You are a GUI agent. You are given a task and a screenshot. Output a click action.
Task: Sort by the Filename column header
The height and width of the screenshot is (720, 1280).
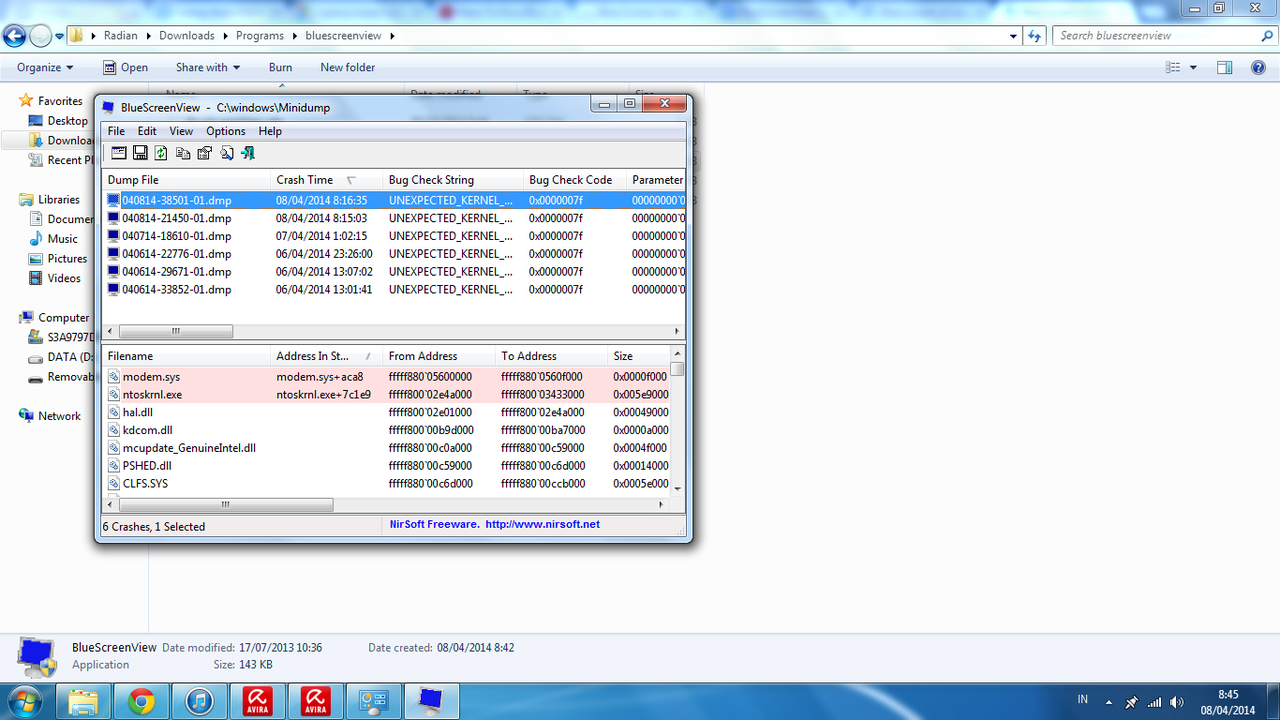point(187,356)
